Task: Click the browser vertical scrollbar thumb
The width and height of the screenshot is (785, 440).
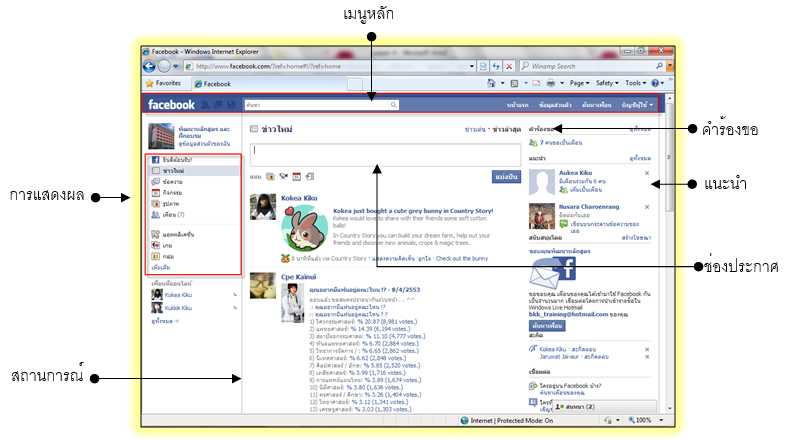Action: point(669,158)
